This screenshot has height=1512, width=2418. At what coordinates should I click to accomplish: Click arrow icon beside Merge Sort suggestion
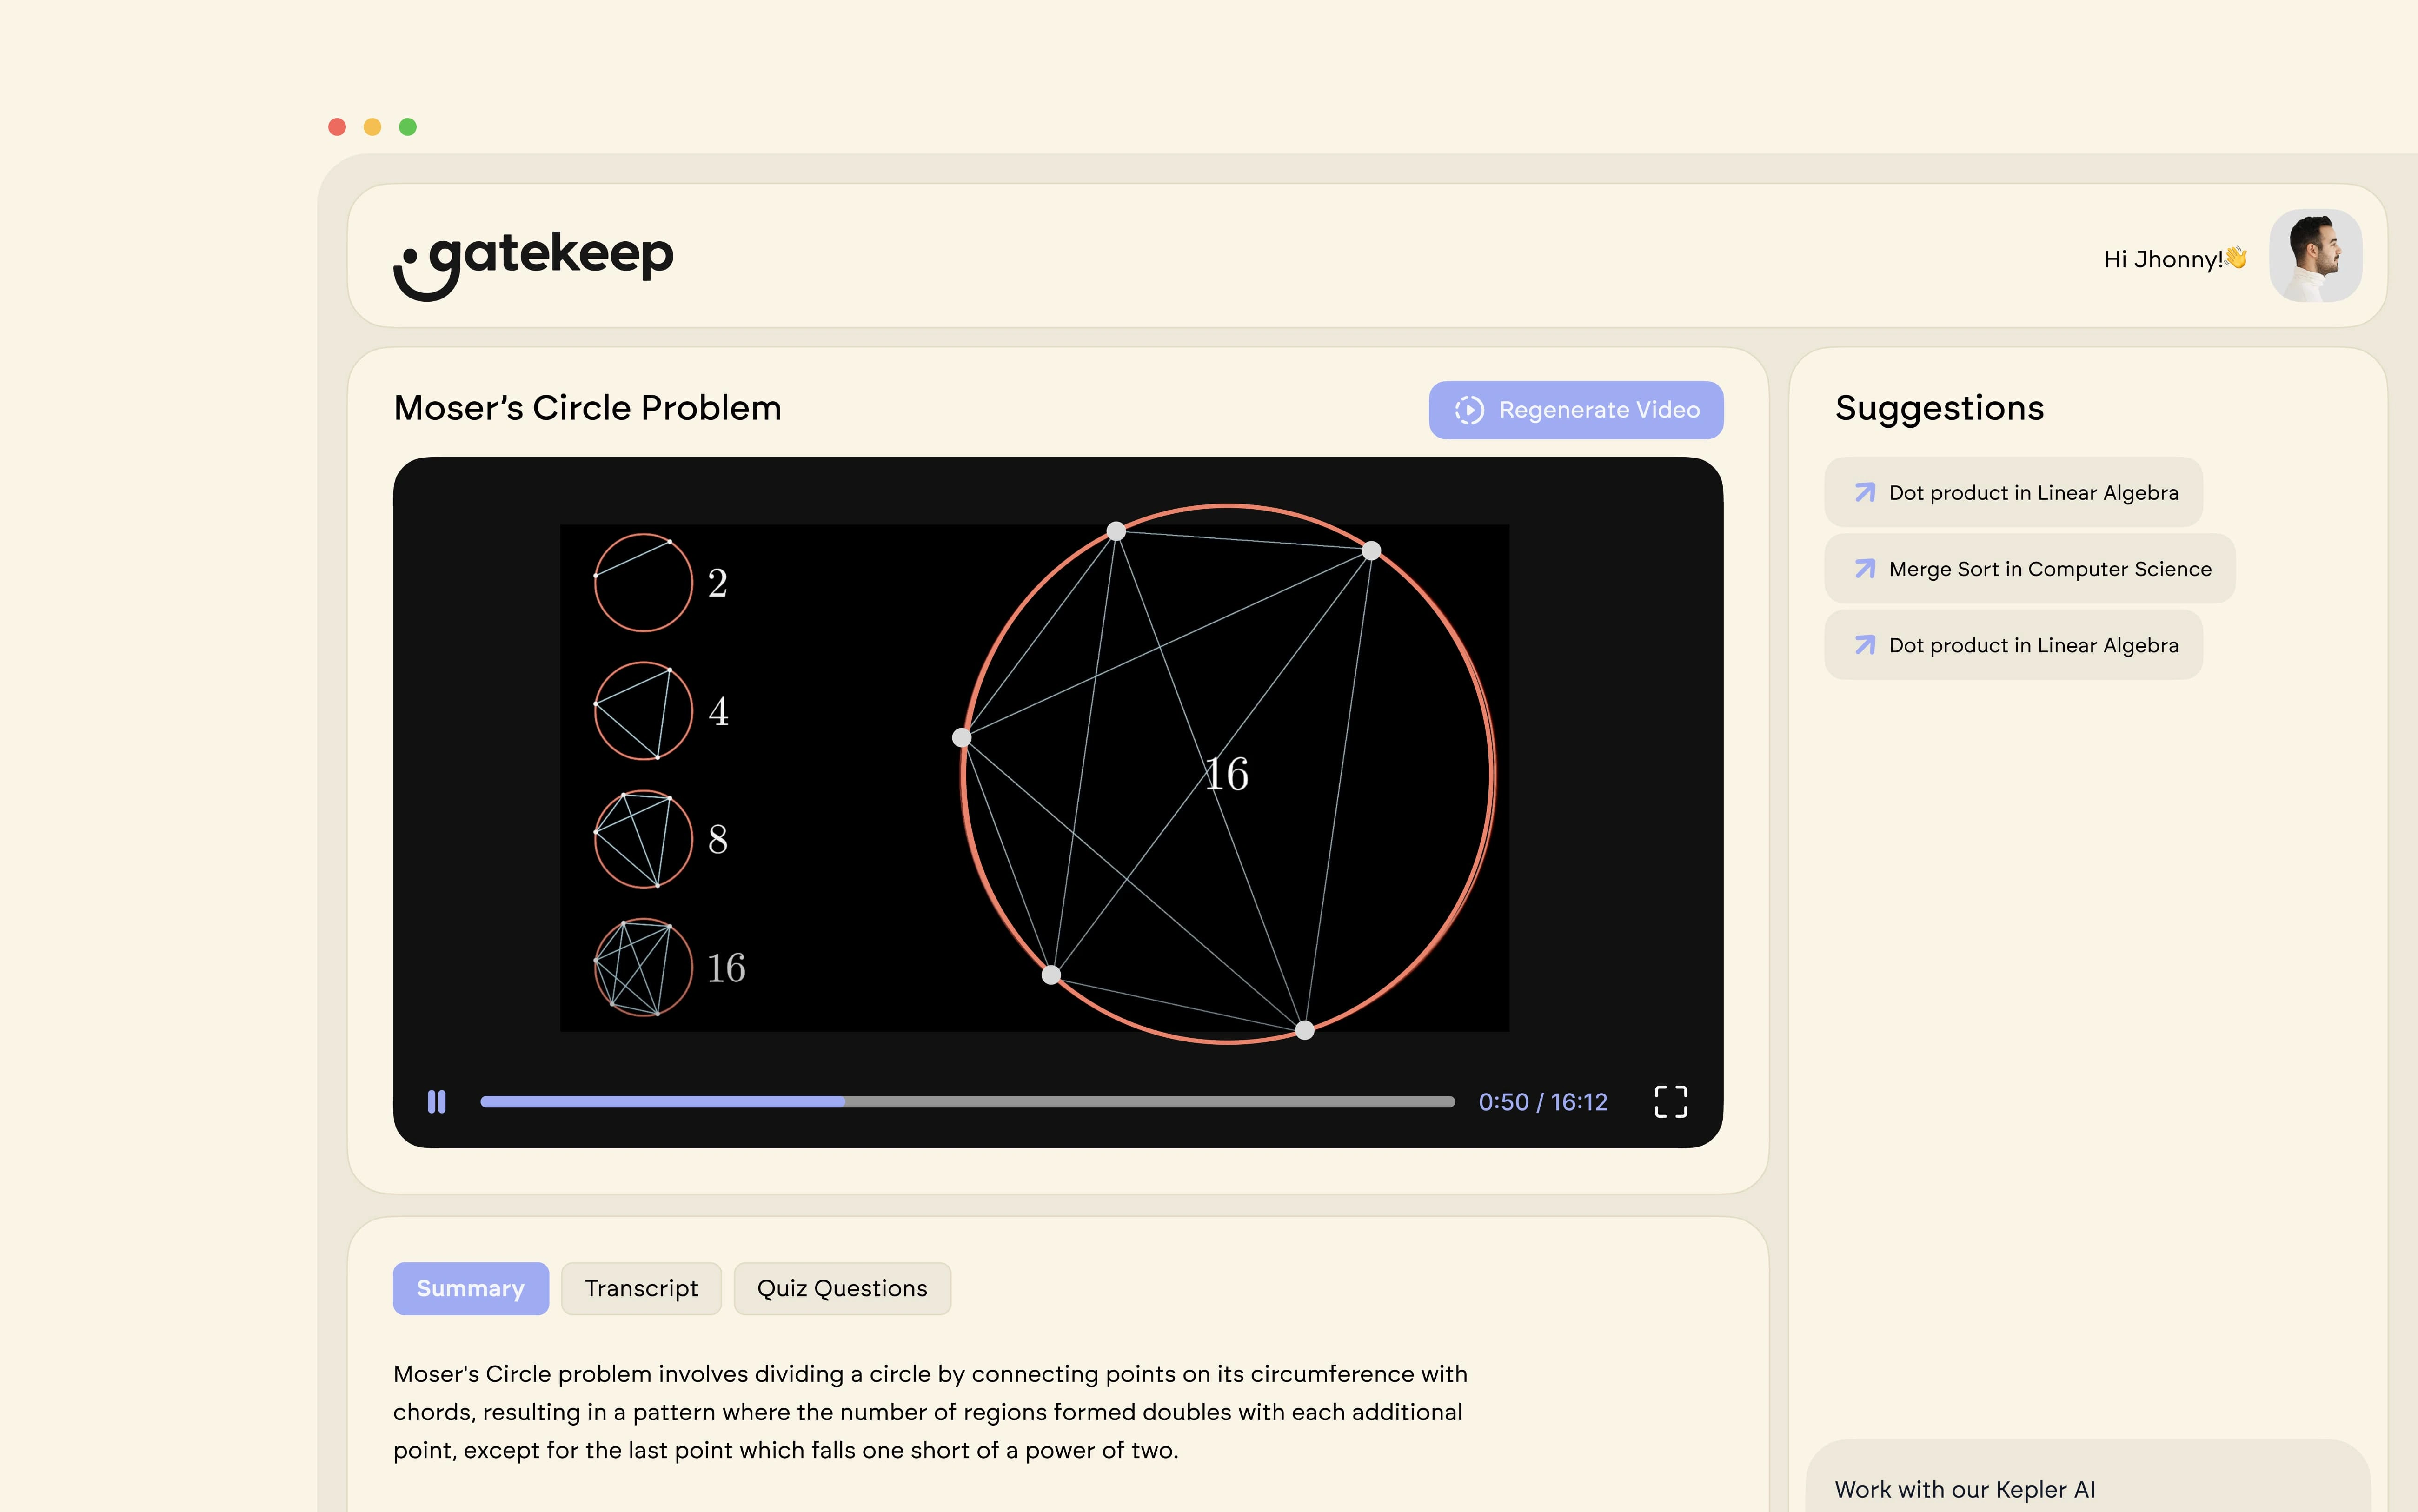pyautogui.click(x=1864, y=569)
